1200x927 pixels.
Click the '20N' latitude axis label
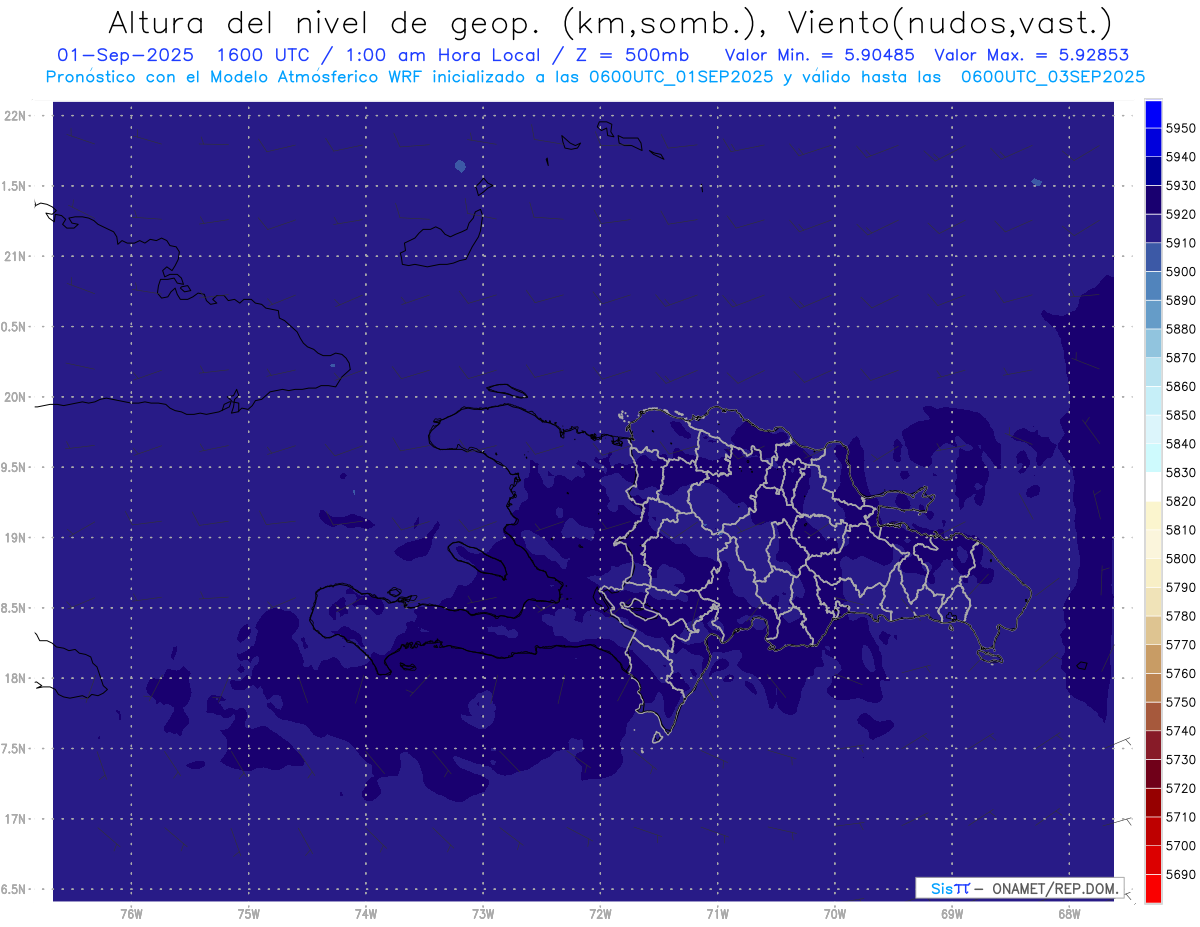point(15,397)
